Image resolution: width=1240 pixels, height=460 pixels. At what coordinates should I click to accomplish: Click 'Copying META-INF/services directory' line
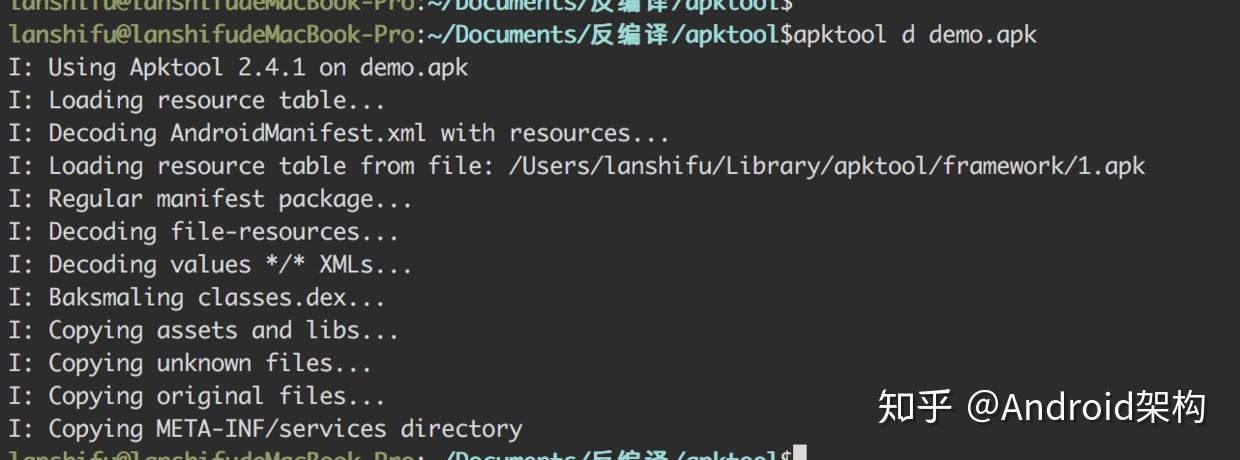265,430
